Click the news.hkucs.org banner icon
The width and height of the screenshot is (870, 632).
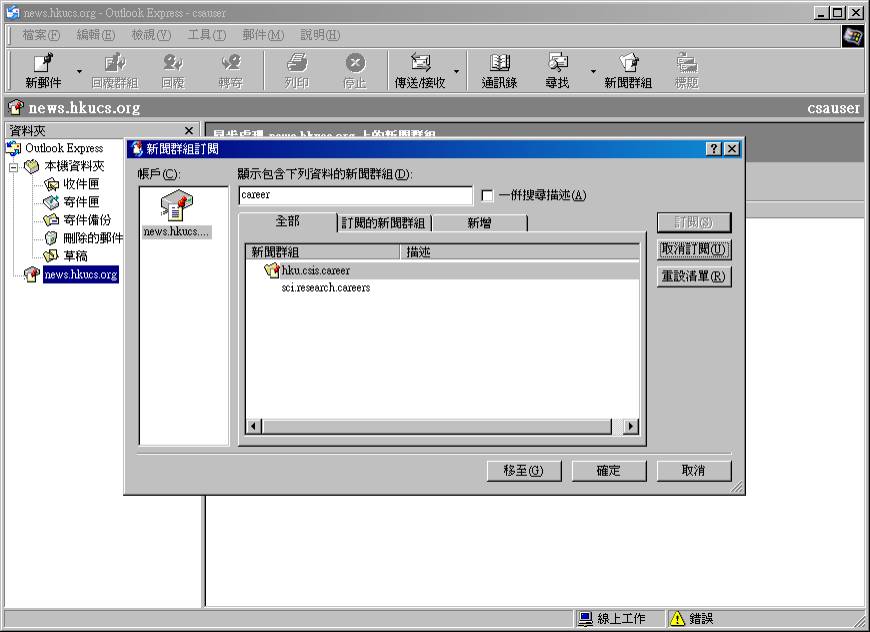click(x=17, y=107)
